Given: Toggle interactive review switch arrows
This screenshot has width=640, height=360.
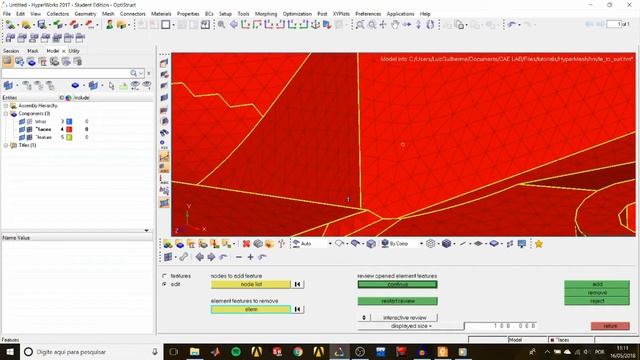Looking at the screenshot, I should click(x=364, y=318).
